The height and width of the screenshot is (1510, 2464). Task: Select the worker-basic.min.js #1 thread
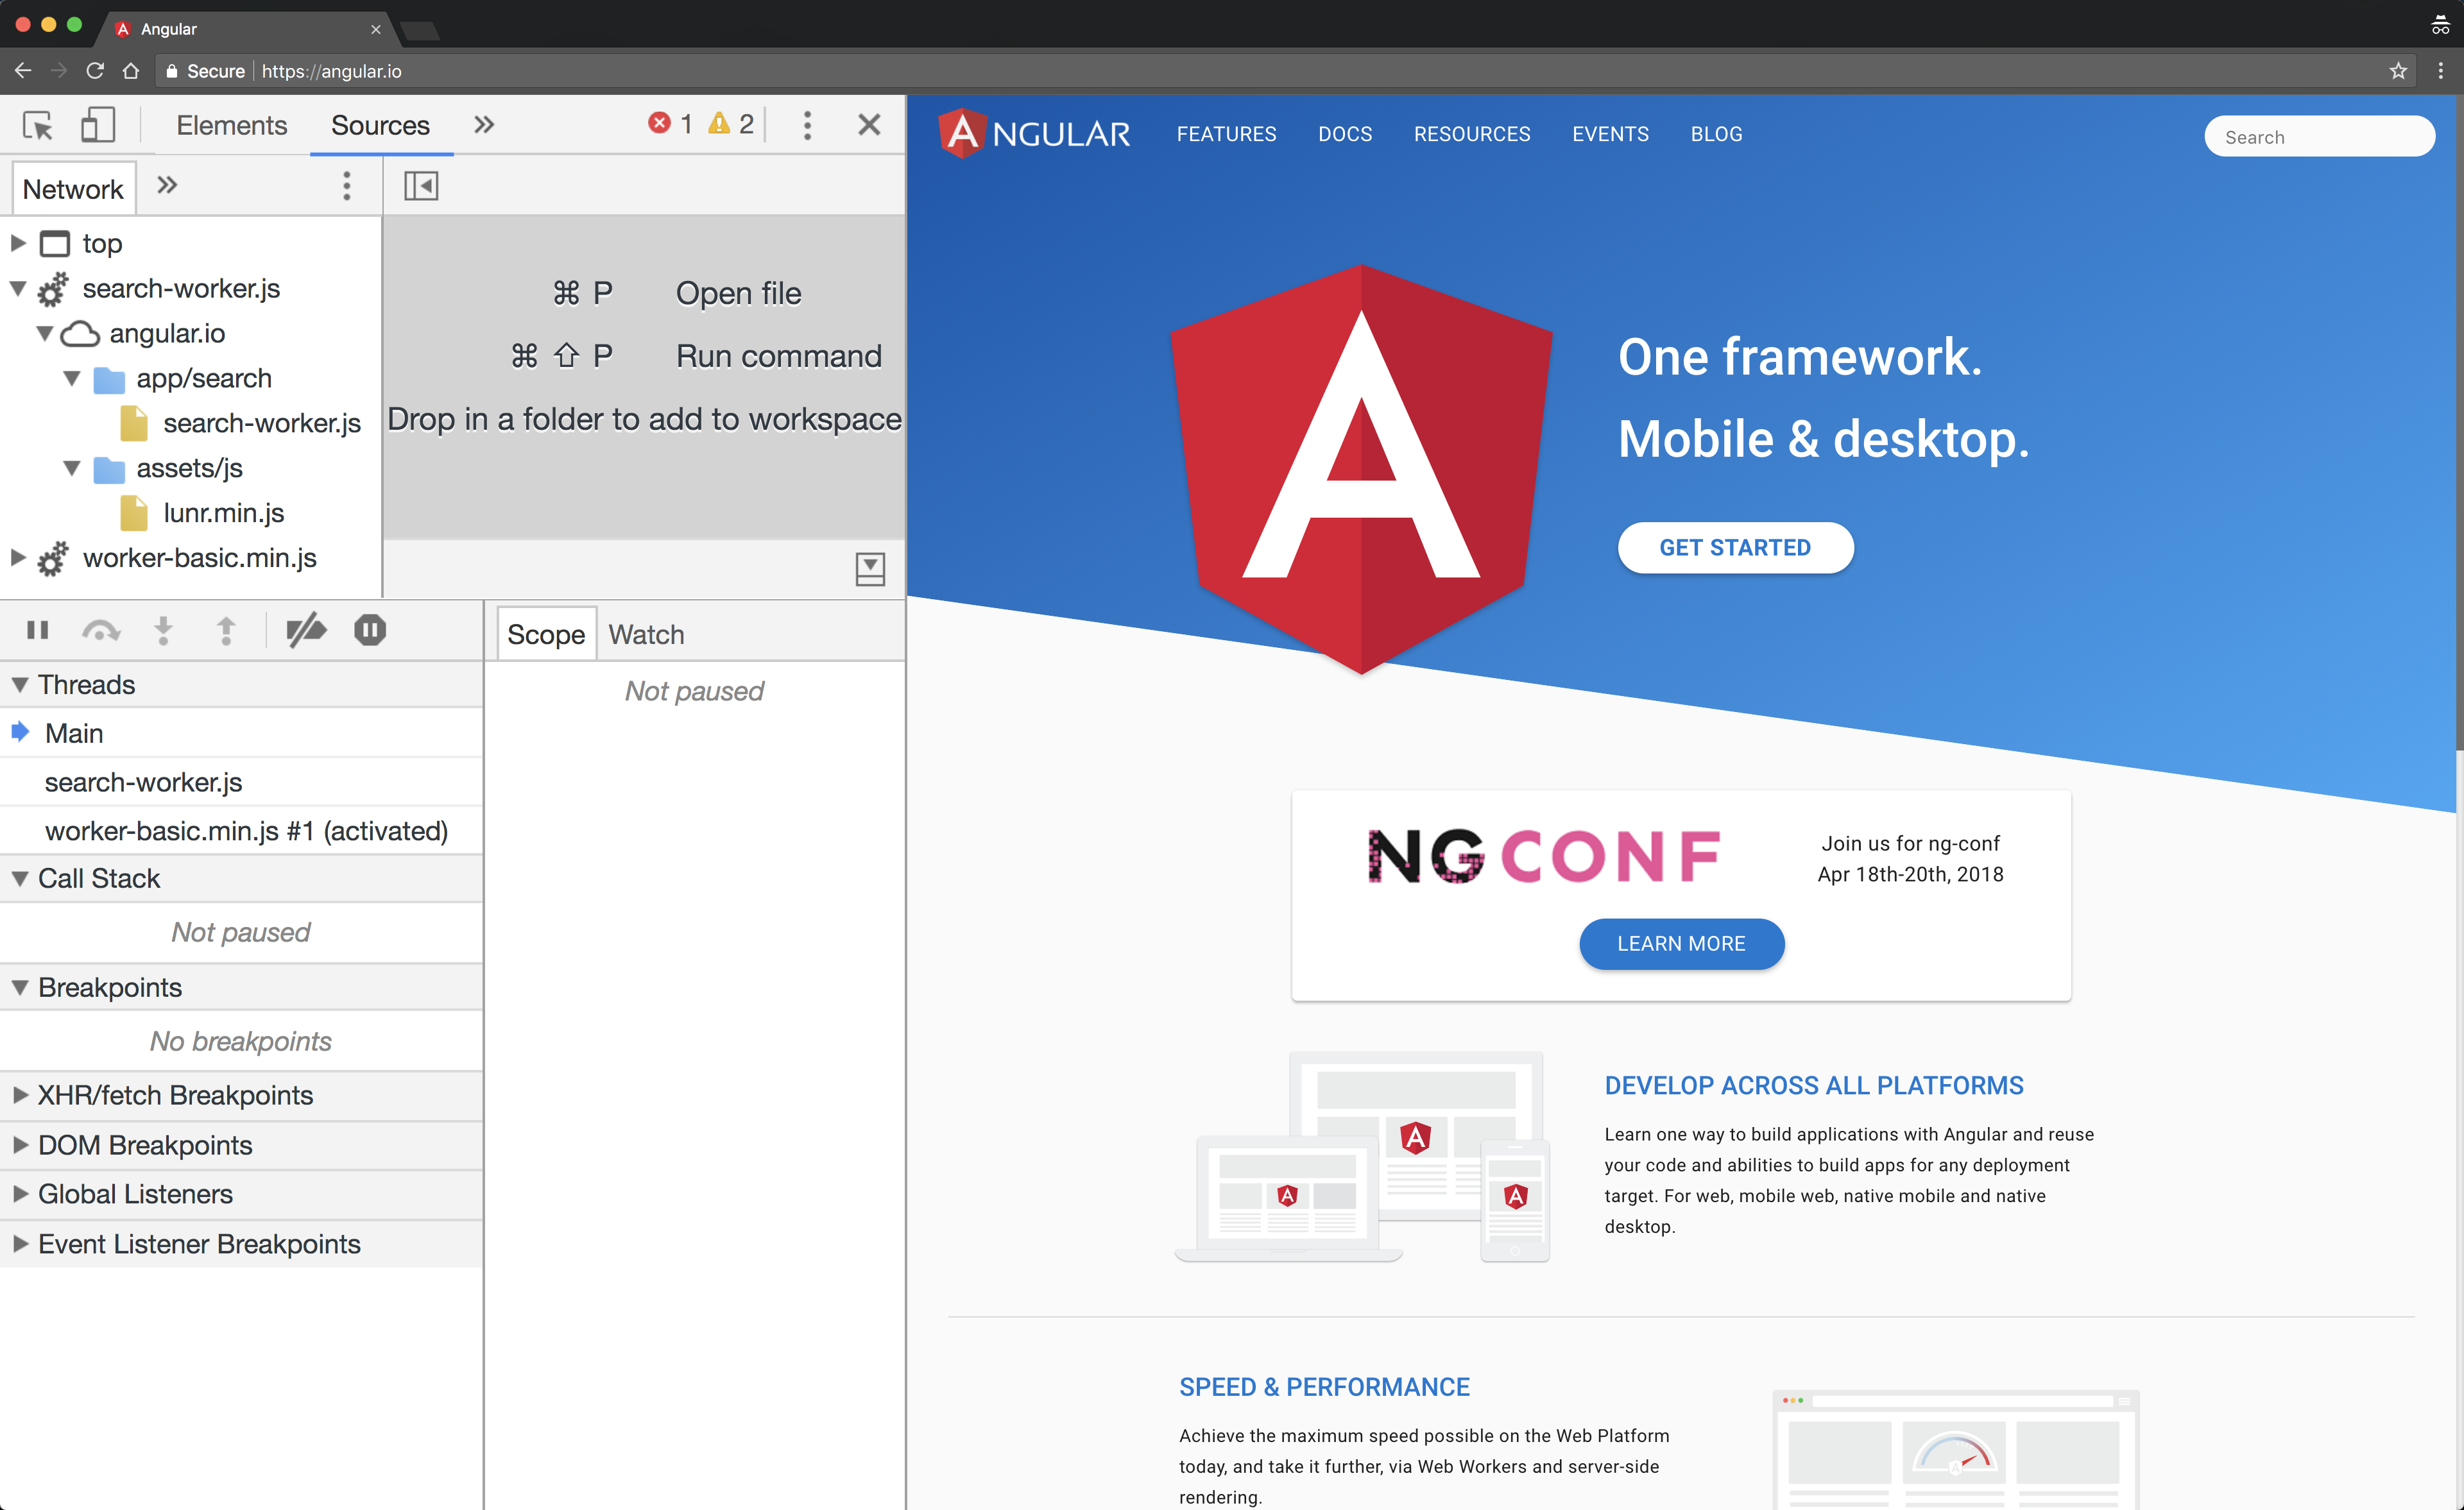click(x=241, y=831)
